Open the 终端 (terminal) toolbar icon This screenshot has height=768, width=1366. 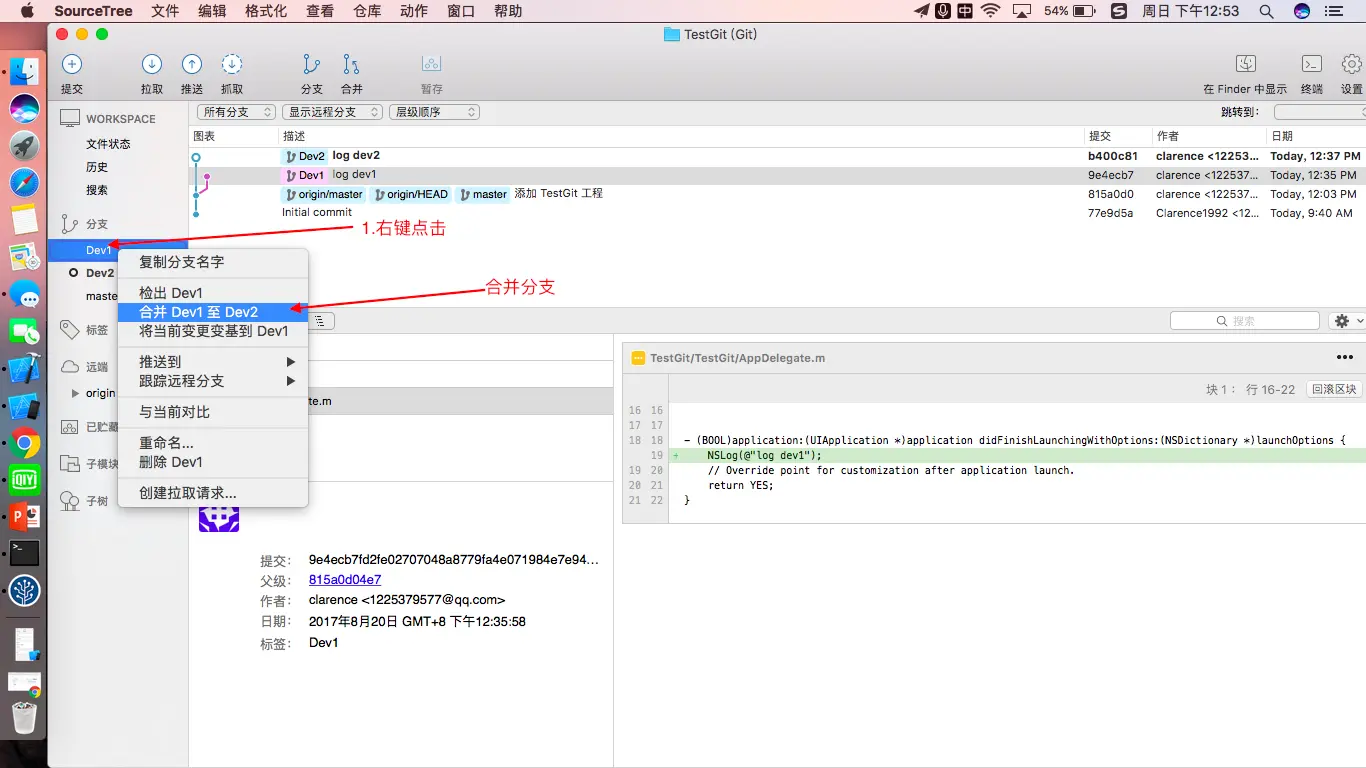[x=1312, y=64]
